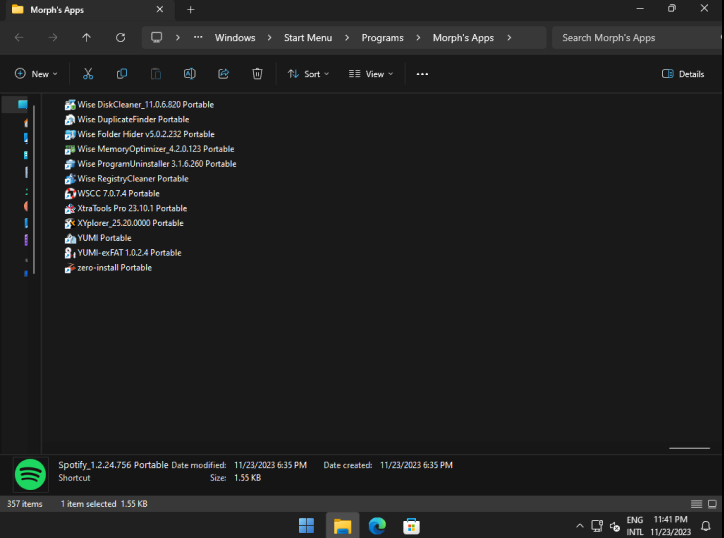Click the This PC monitor icon in address bar
This screenshot has height=538, width=724.
pyautogui.click(x=157, y=37)
